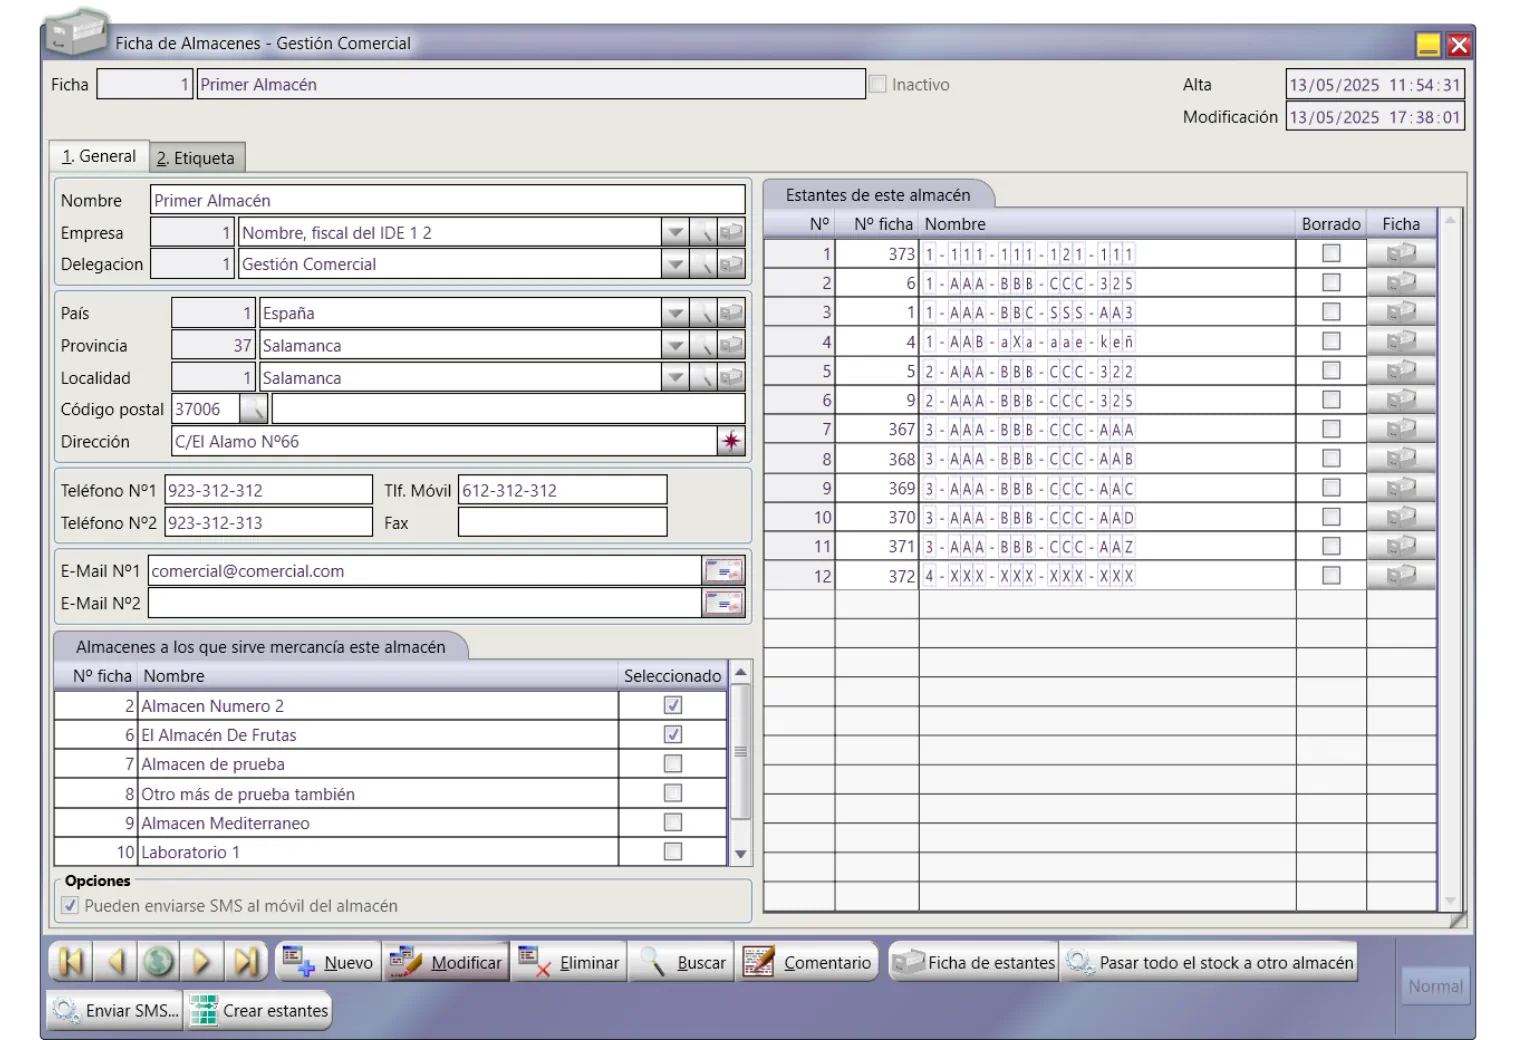The image size is (1516, 1040).
Task: Uncheck Seleccionado for El Almacén De Frutas
Action: click(673, 735)
